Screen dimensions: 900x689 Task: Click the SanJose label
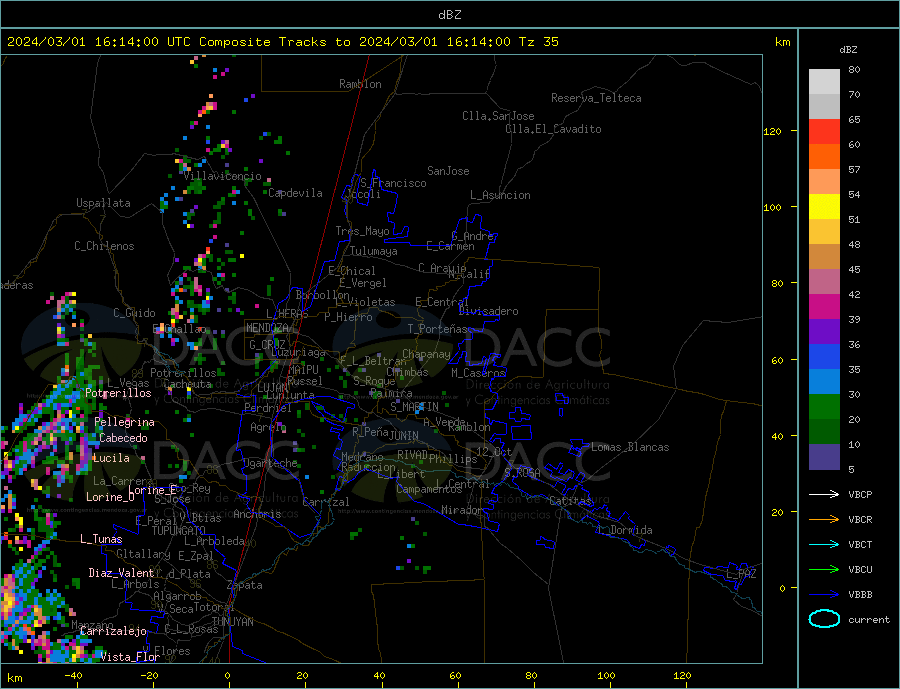(448, 171)
